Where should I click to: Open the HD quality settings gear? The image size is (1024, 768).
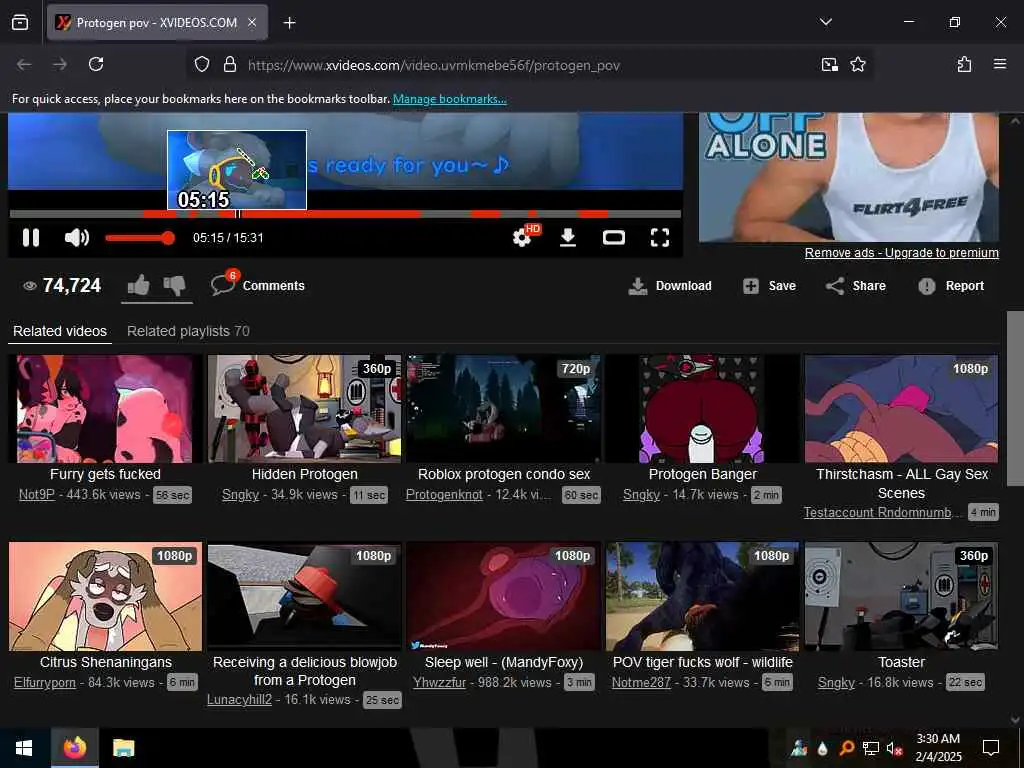pyautogui.click(x=522, y=237)
